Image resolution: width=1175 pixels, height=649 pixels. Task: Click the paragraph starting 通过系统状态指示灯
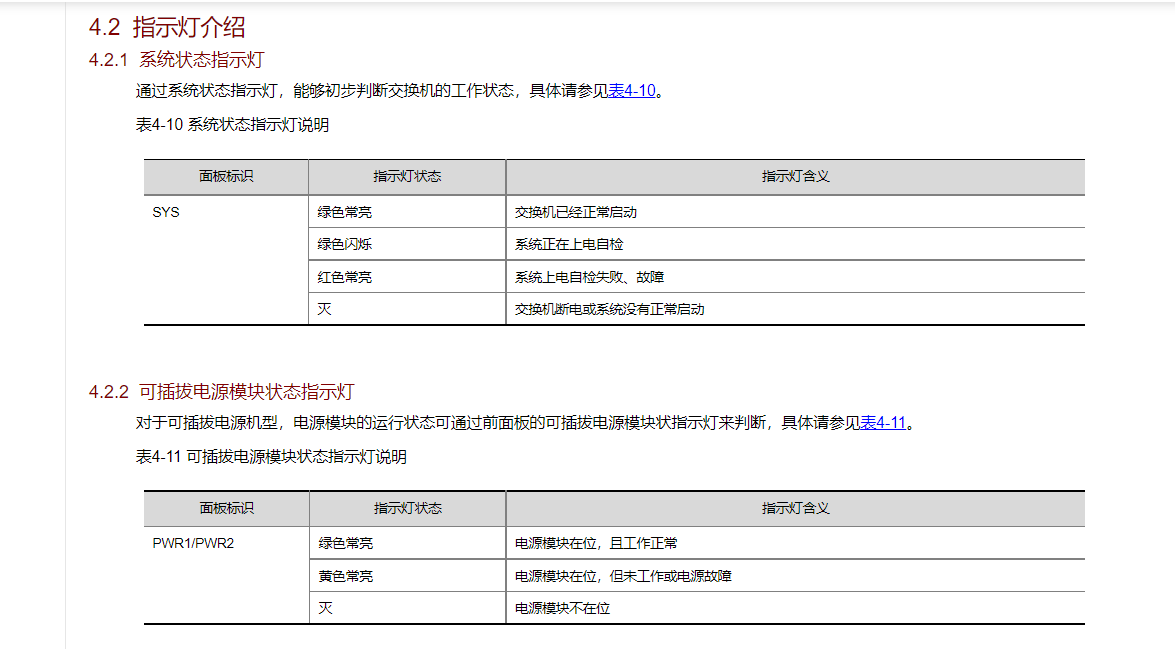[400, 91]
